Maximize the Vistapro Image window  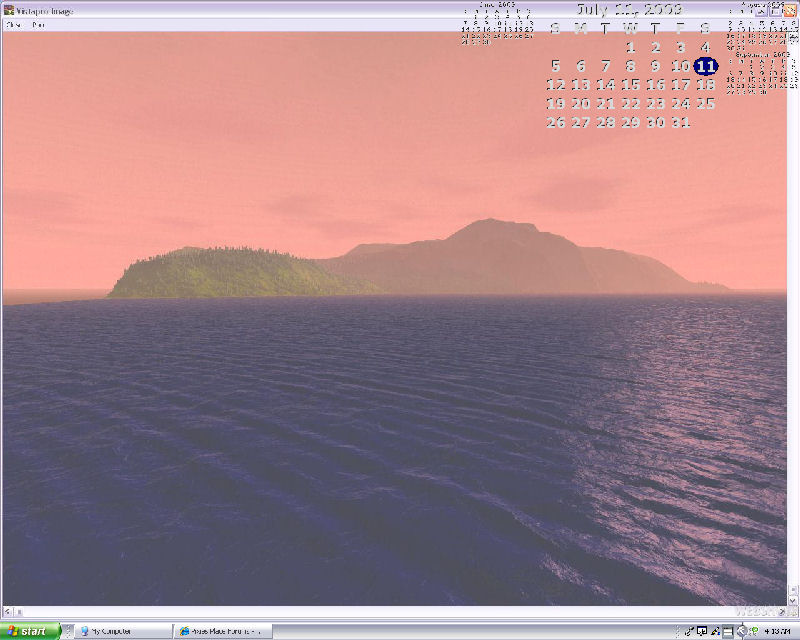[776, 10]
